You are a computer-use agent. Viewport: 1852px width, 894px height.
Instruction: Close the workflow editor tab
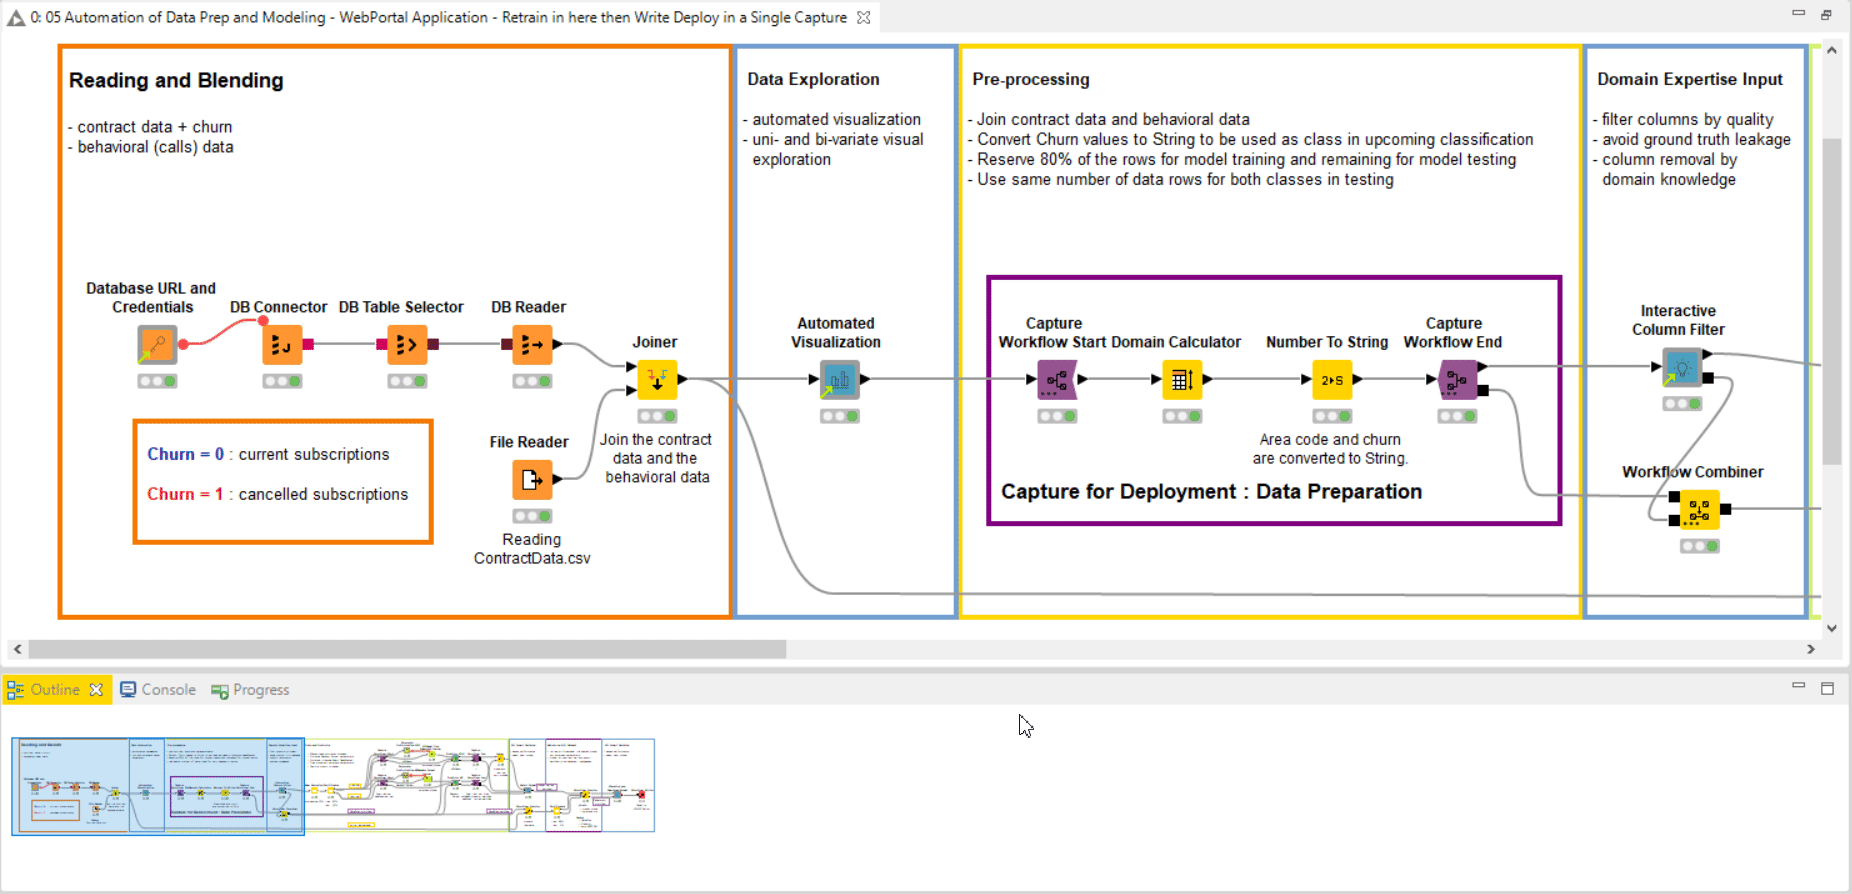click(x=864, y=17)
